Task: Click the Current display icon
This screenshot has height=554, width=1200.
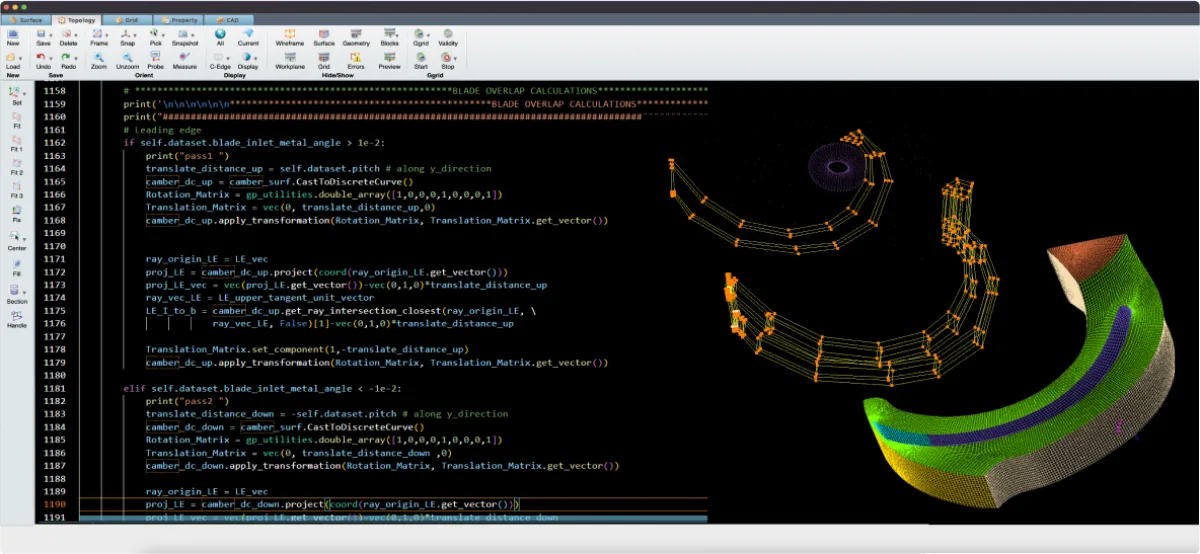Action: 248,33
